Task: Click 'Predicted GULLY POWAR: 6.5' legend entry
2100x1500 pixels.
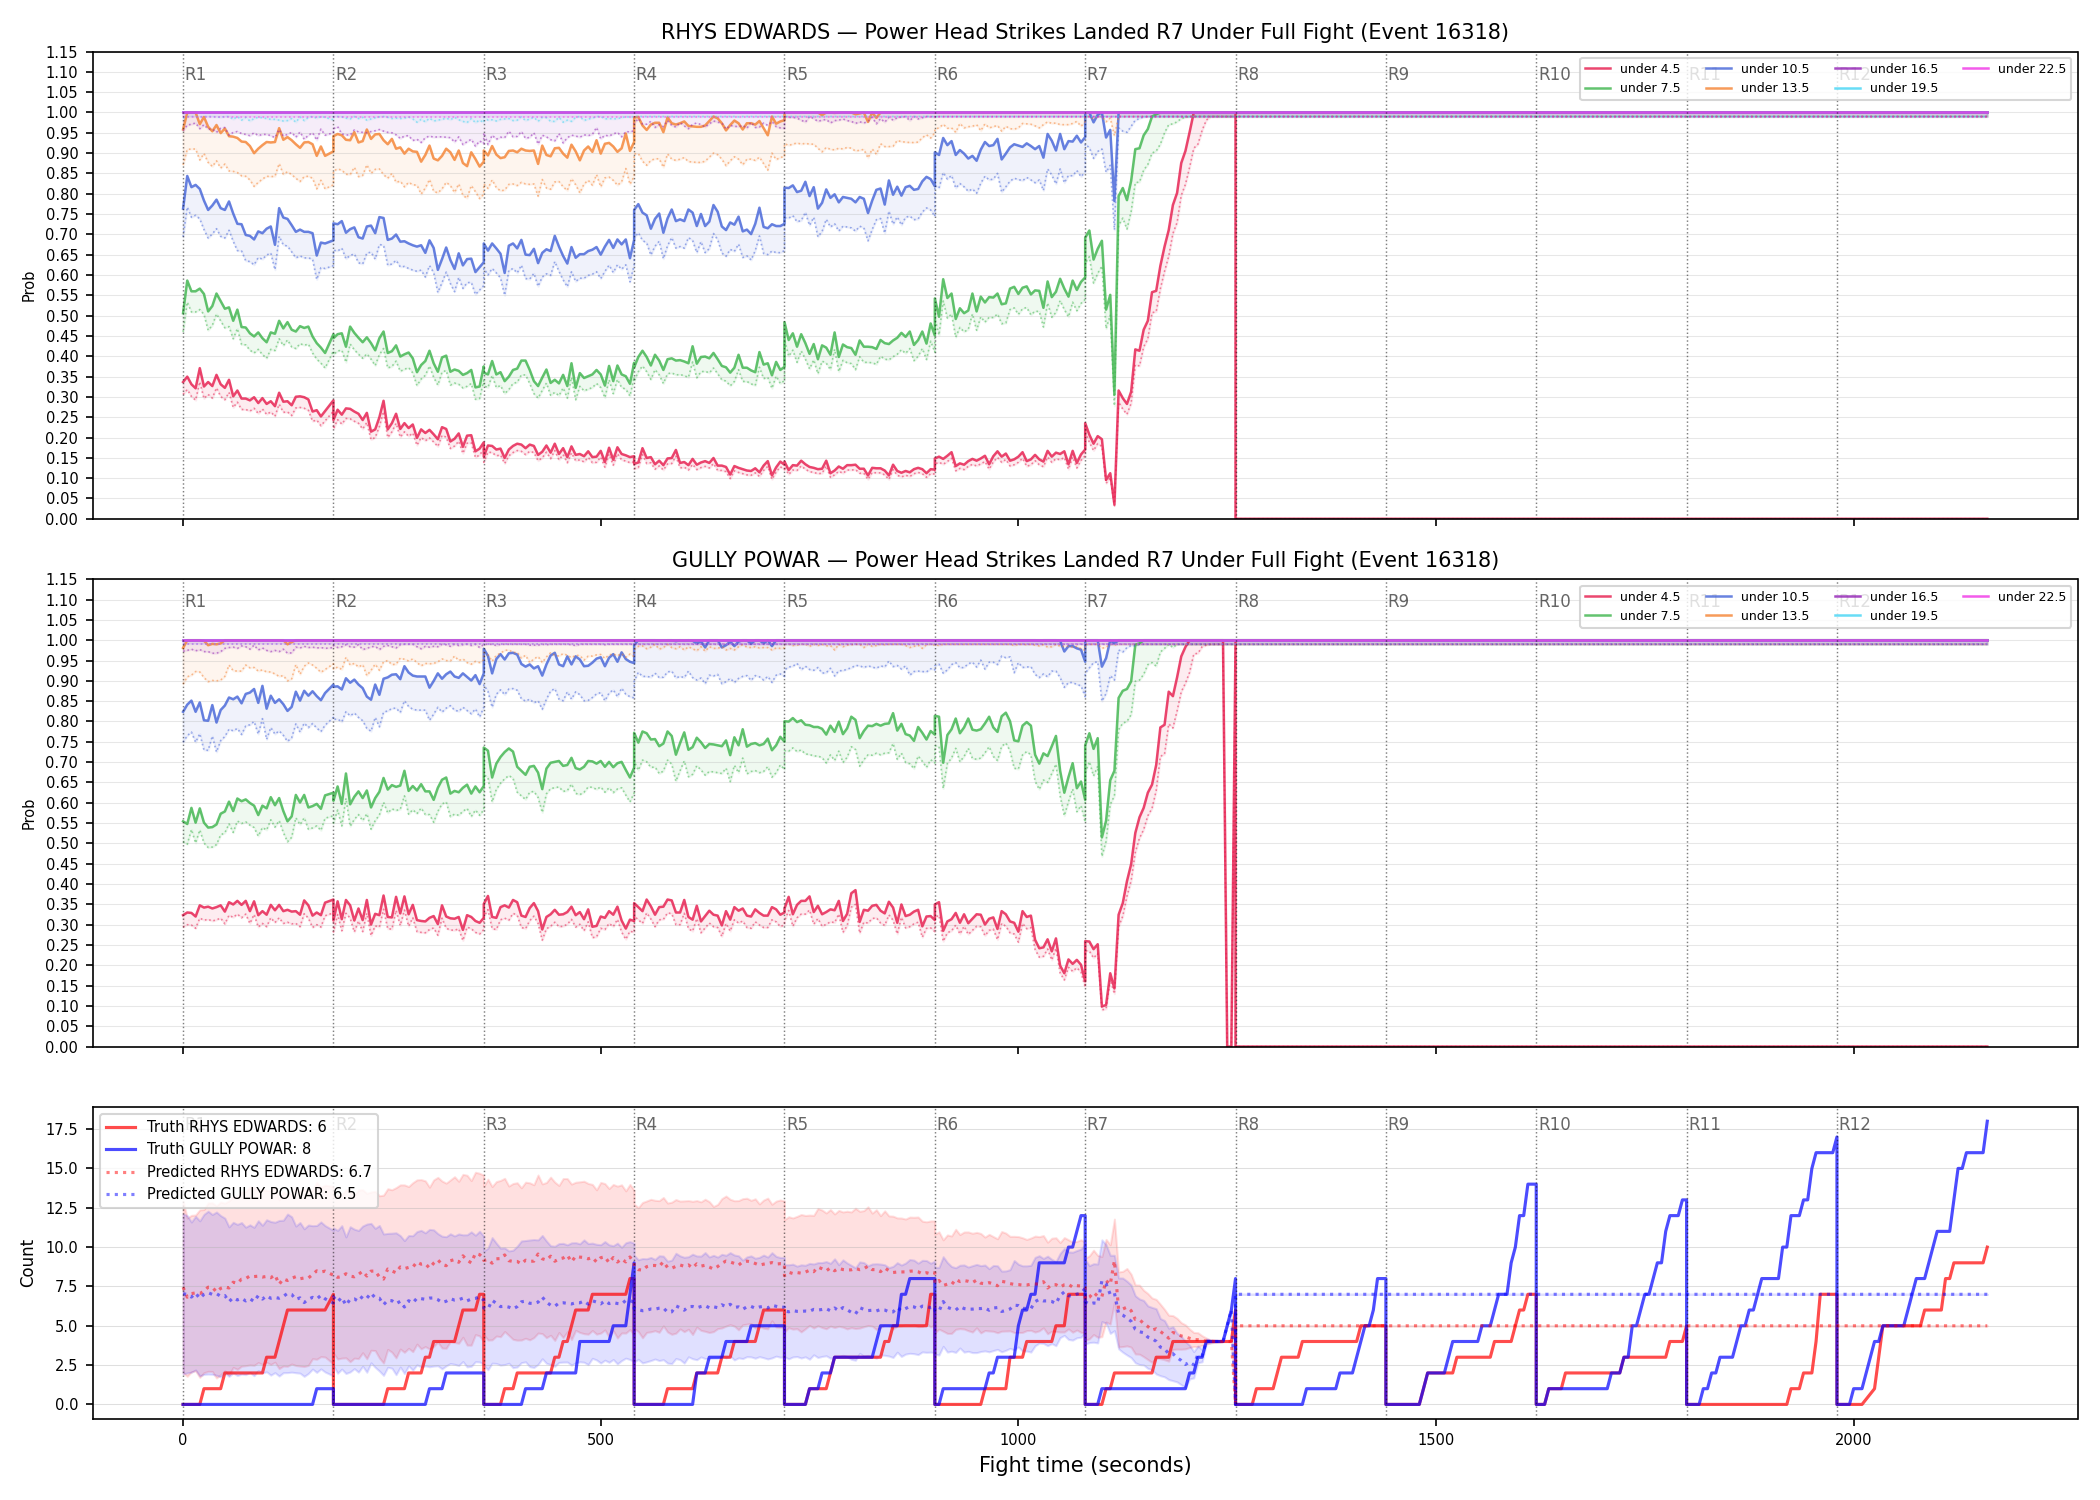Action: point(230,1194)
